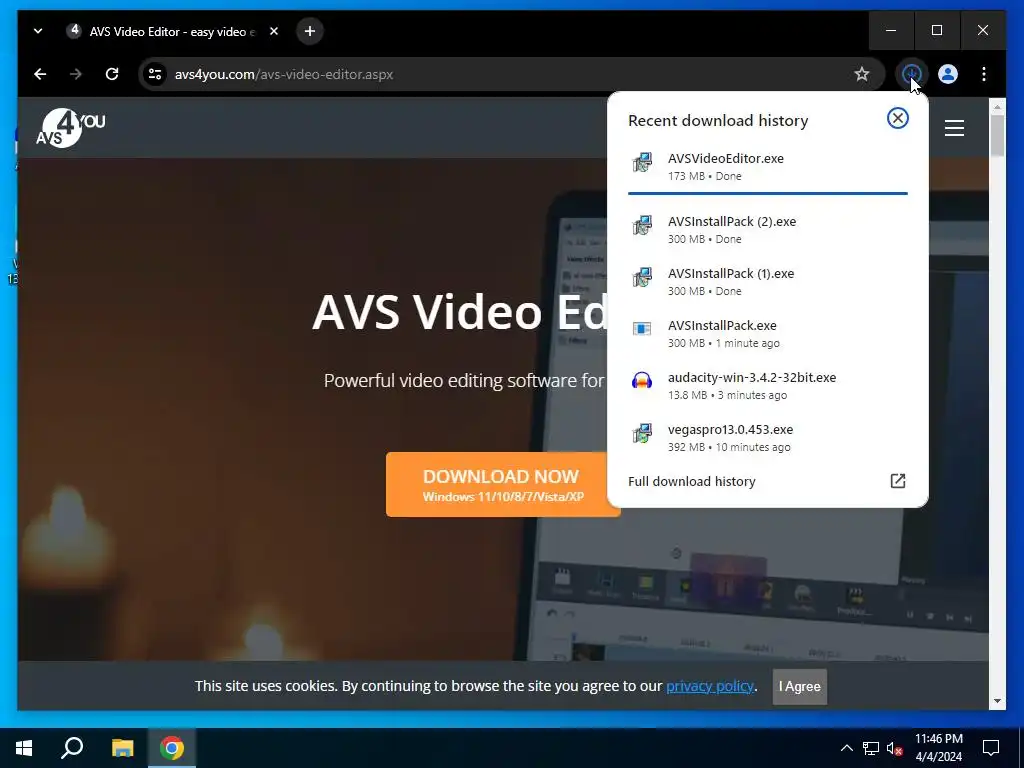1024x768 pixels.
Task: Open Full download history link
Action: [x=692, y=481]
